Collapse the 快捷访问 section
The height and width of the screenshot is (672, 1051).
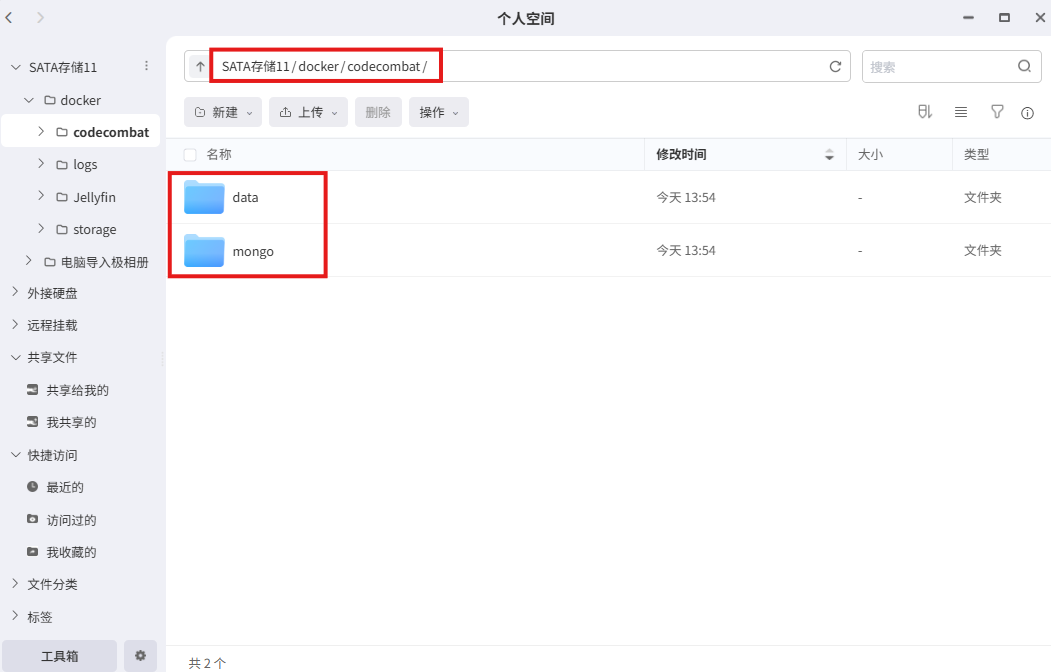[15, 454]
